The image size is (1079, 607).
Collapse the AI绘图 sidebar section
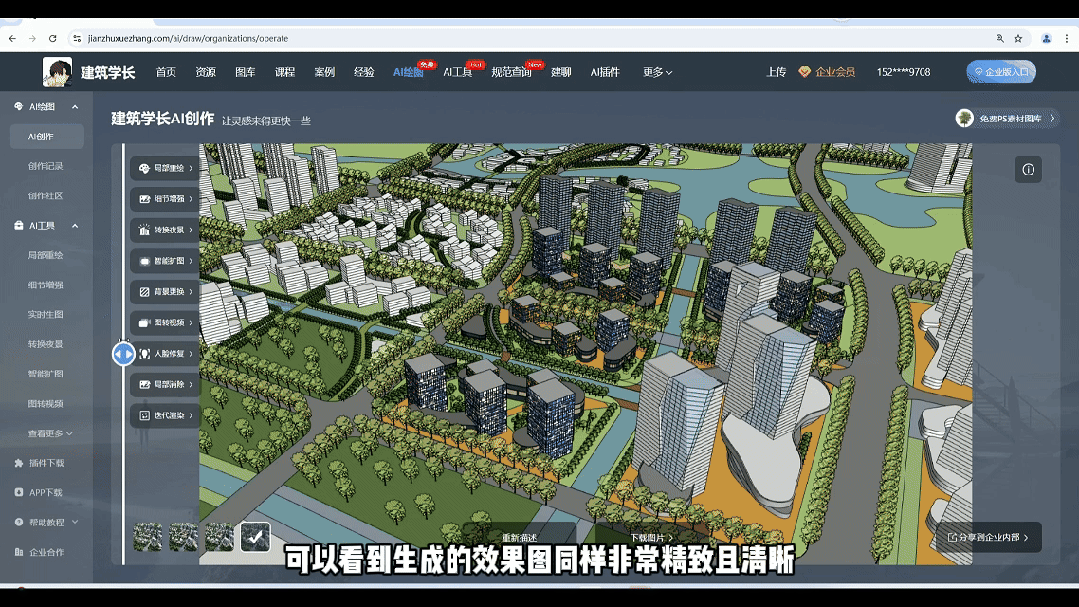[x=46, y=105]
